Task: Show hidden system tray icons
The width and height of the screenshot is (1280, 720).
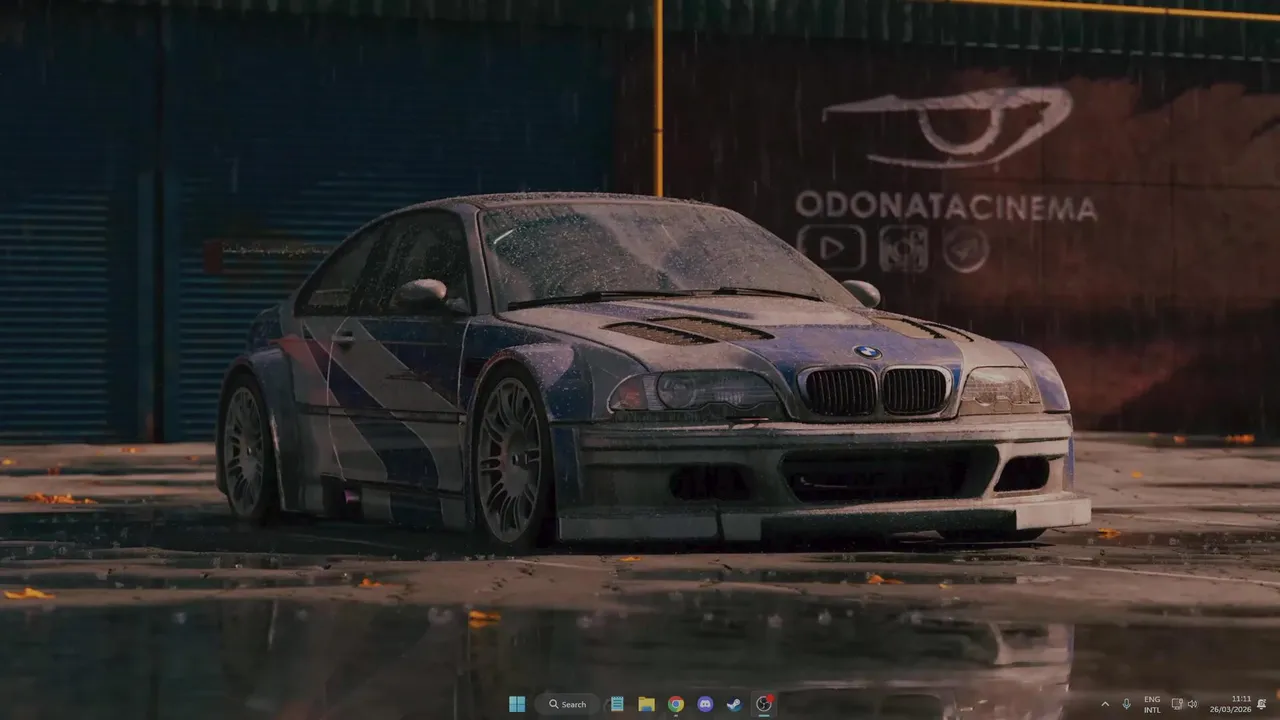Action: 1105,704
